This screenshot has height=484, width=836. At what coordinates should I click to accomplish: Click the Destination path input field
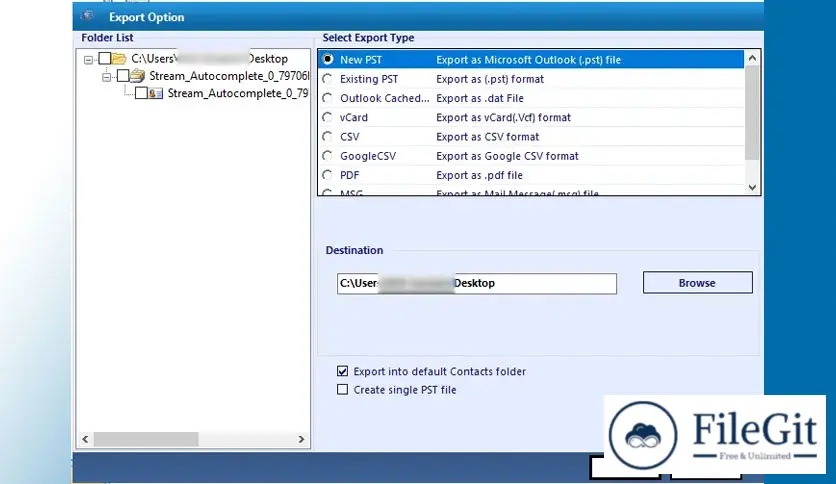point(477,284)
